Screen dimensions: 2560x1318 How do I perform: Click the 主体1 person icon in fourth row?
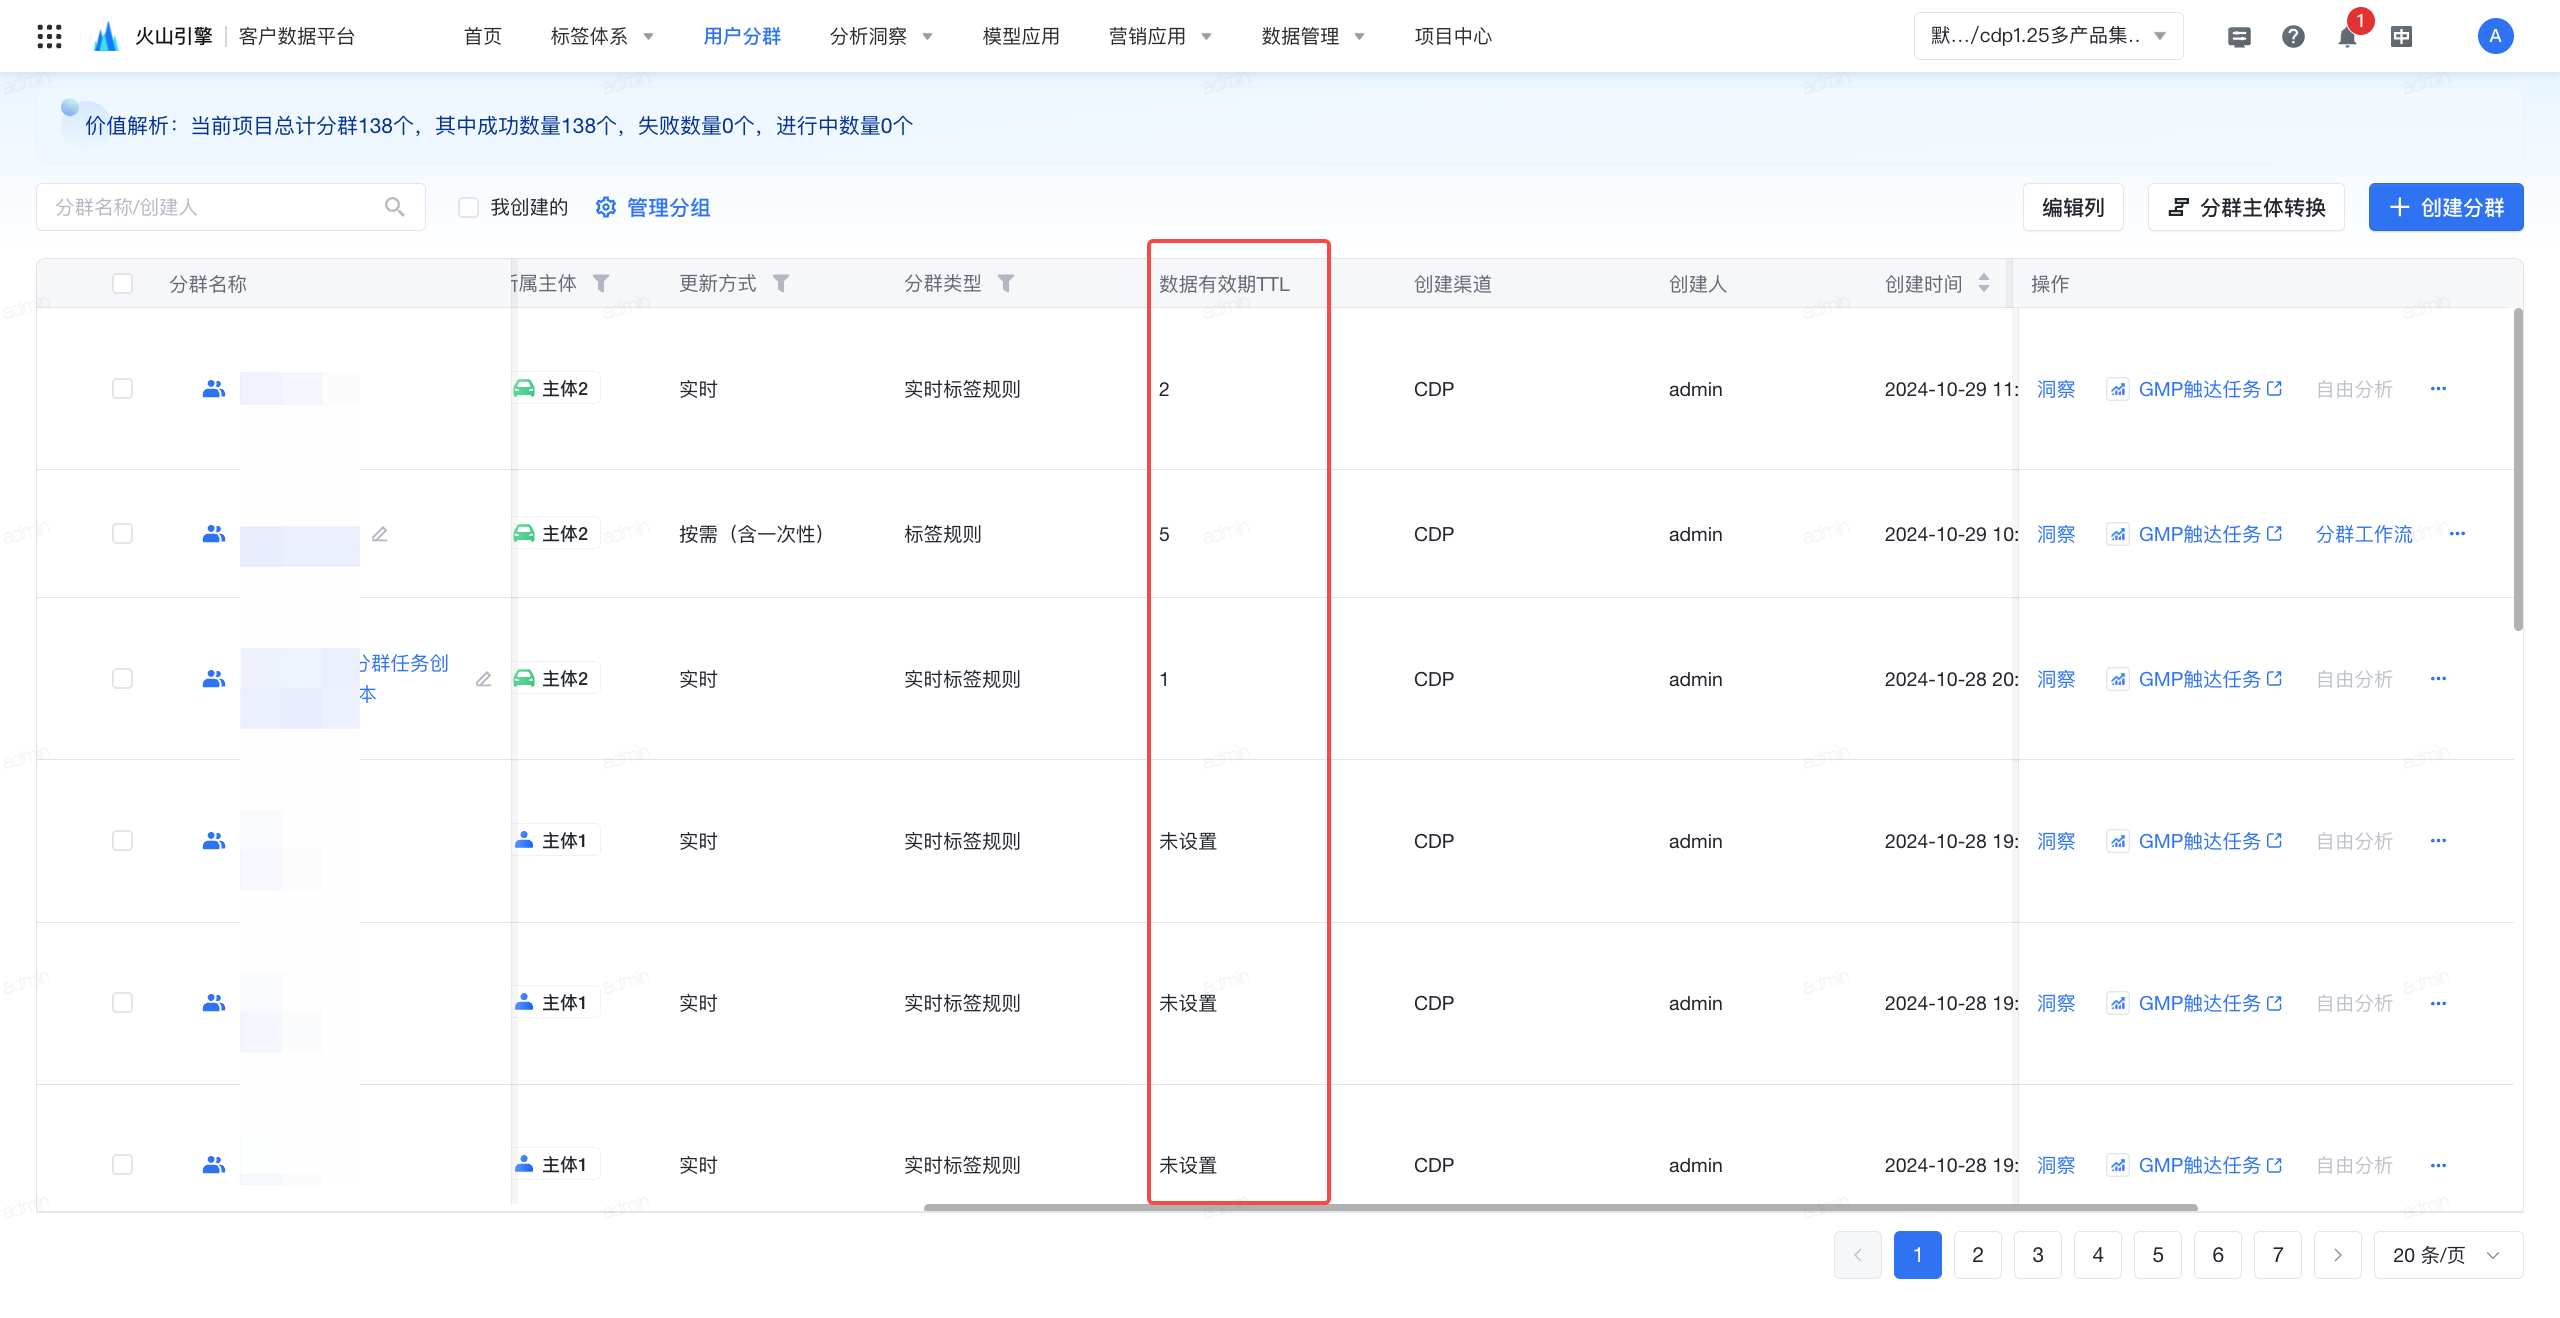click(x=524, y=840)
